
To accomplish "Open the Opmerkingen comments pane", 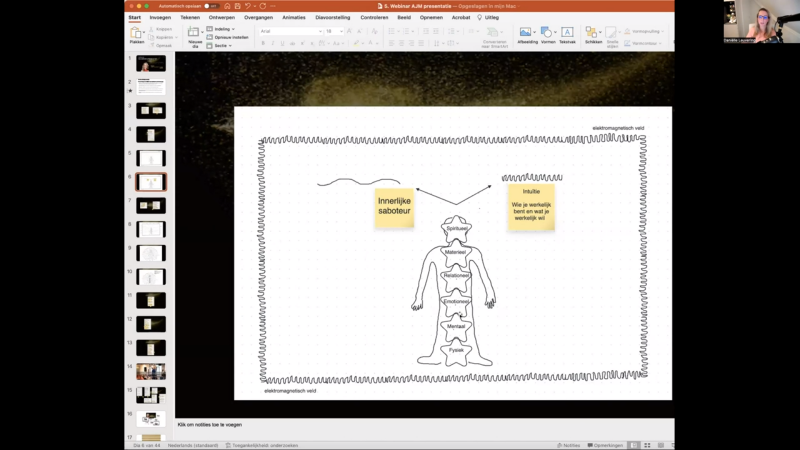I will tap(605, 445).
